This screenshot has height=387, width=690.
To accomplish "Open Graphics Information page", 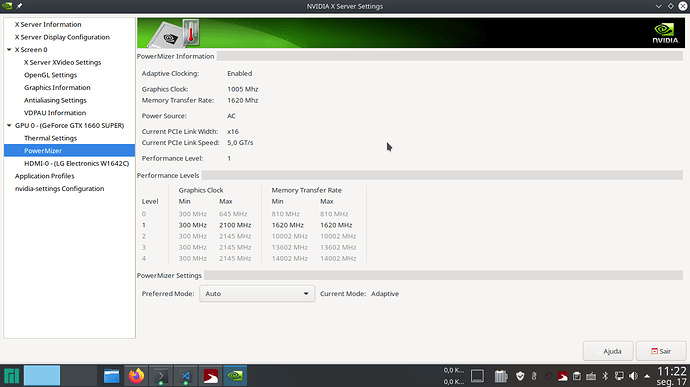I will (x=57, y=88).
